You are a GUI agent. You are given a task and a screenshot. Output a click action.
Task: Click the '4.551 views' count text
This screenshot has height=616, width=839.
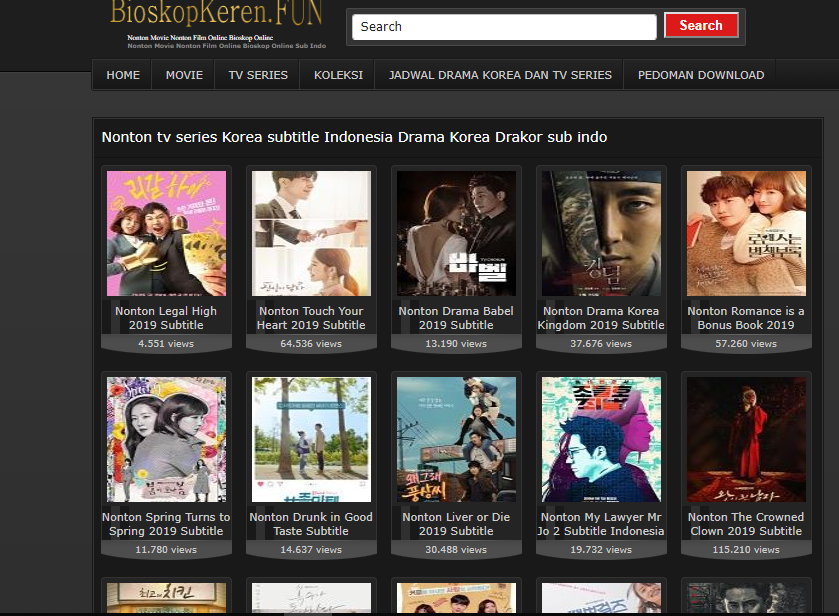pos(166,344)
